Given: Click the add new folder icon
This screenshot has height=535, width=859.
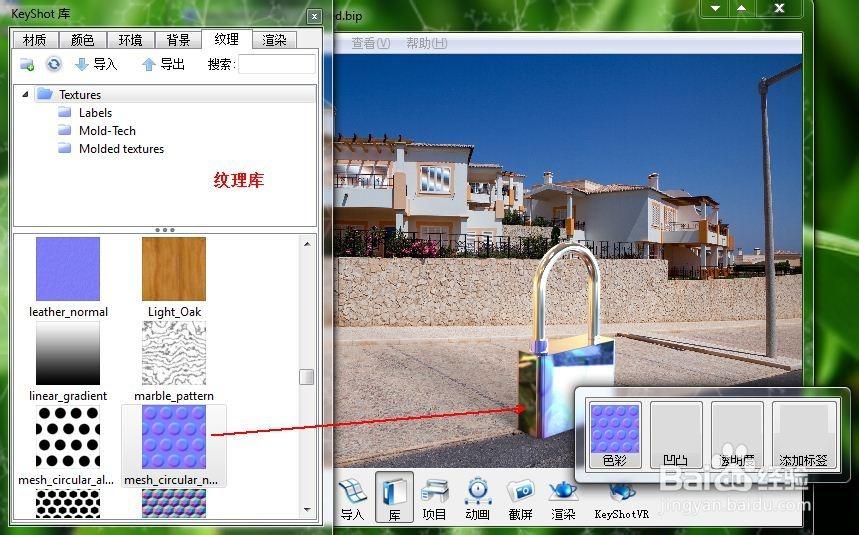Looking at the screenshot, I should click(27, 64).
